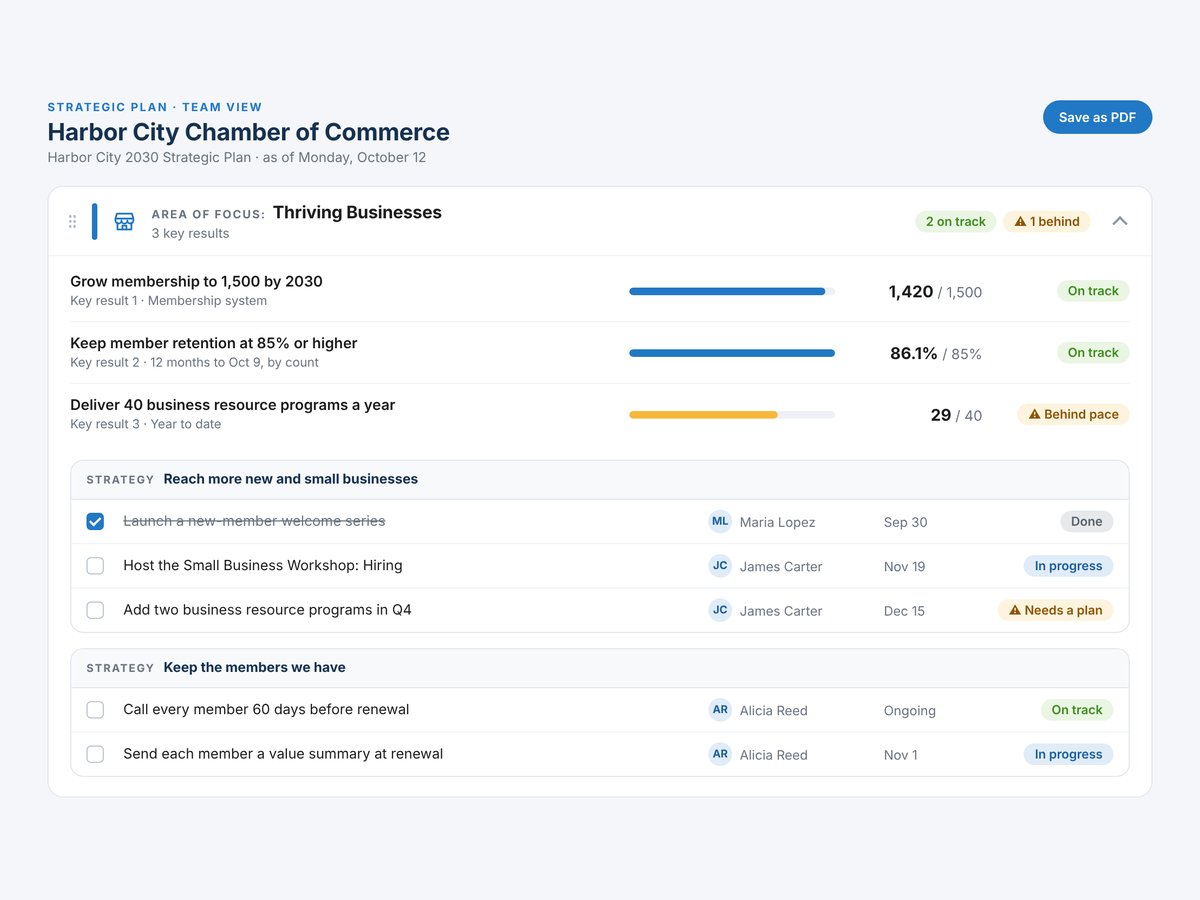1200x900 pixels.
Task: Click the 3 key results subtitle
Action: click(x=190, y=233)
